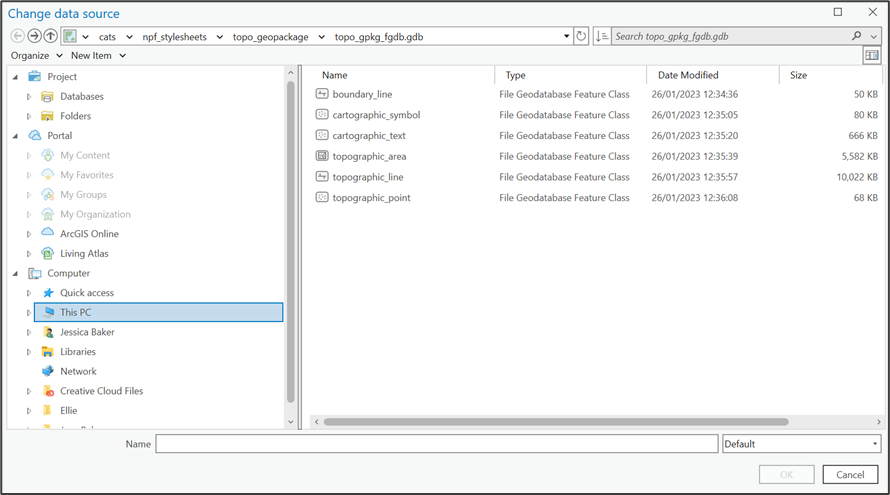
Task: Collapse the Computer tree node
Action: pyautogui.click(x=15, y=274)
